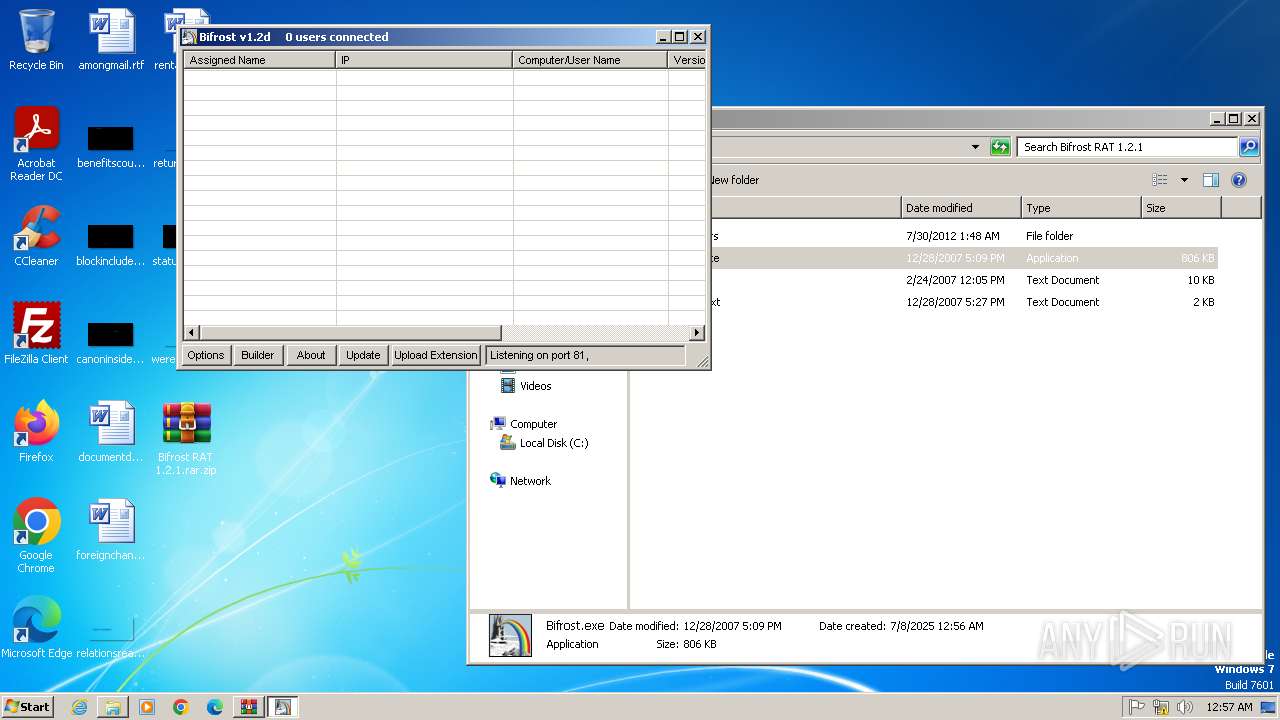Screen dimensions: 1280x720
Task: Open the volume speaker tray icon
Action: click(x=1185, y=707)
